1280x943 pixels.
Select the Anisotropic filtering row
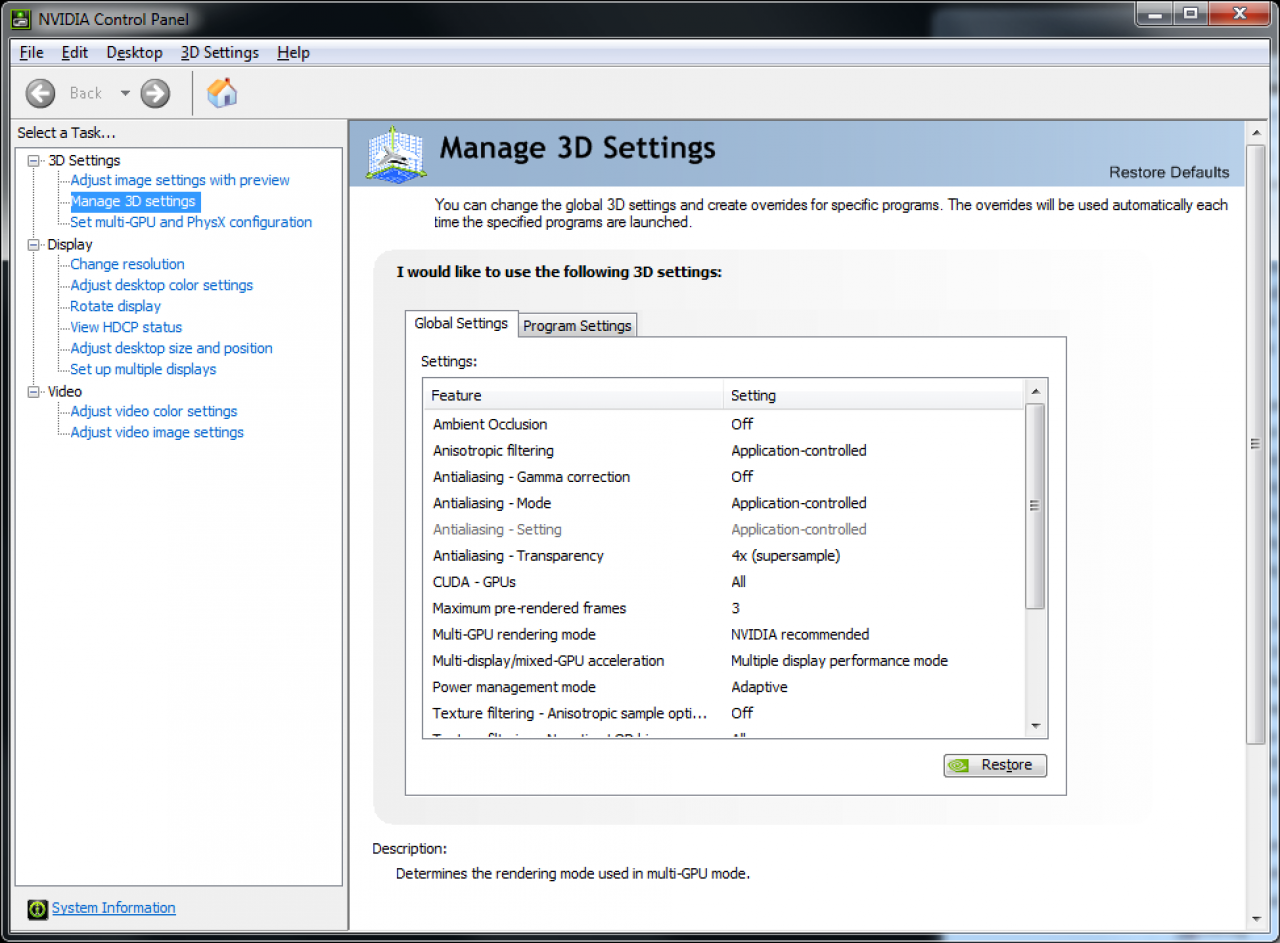pos(724,450)
